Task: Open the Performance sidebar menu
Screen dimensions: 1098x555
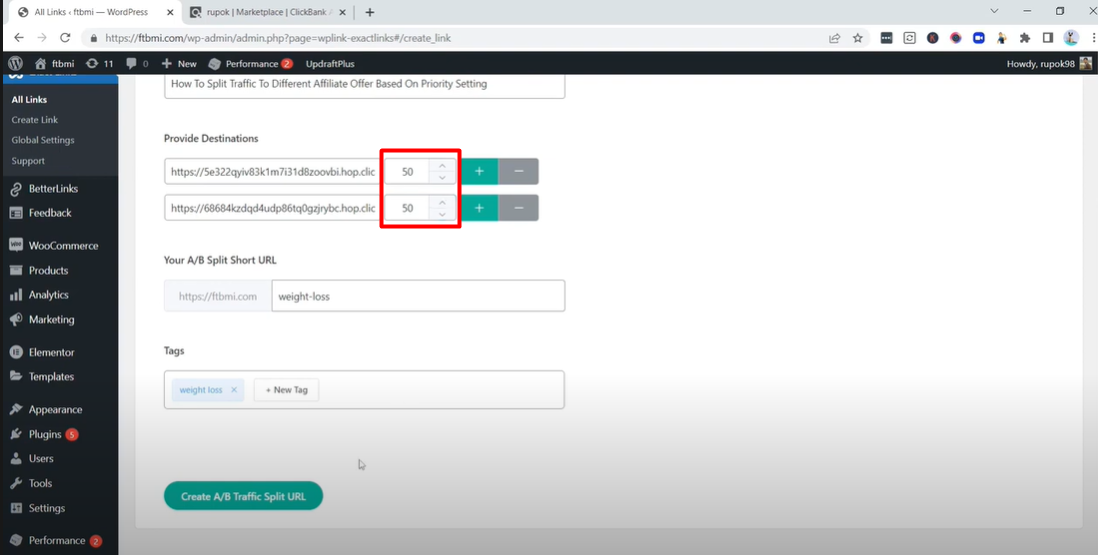Action: 57,540
